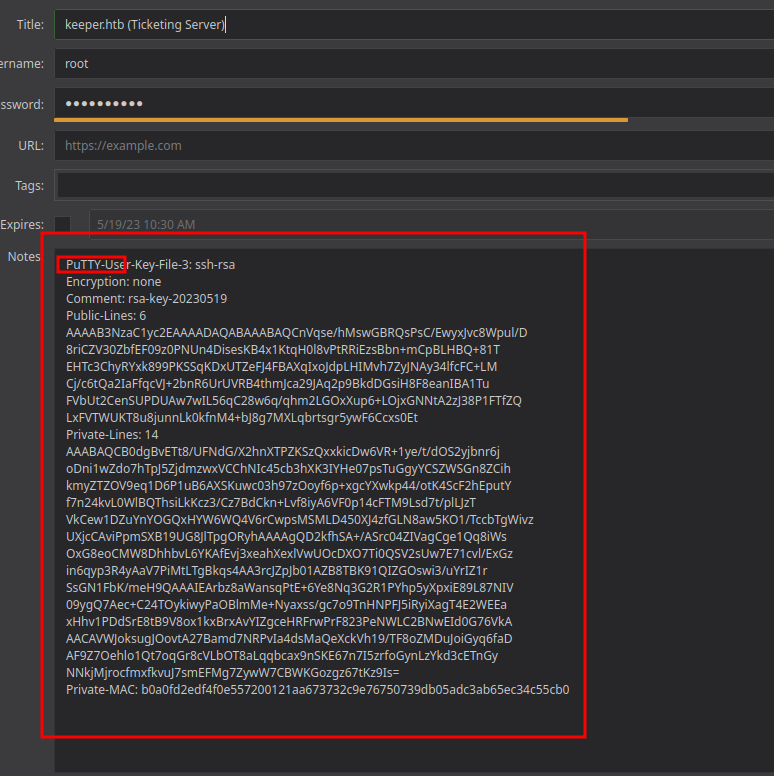Screen dimensions: 774x776
Task: Click the 'Public-Lines: 6' line
Action: tap(106, 315)
